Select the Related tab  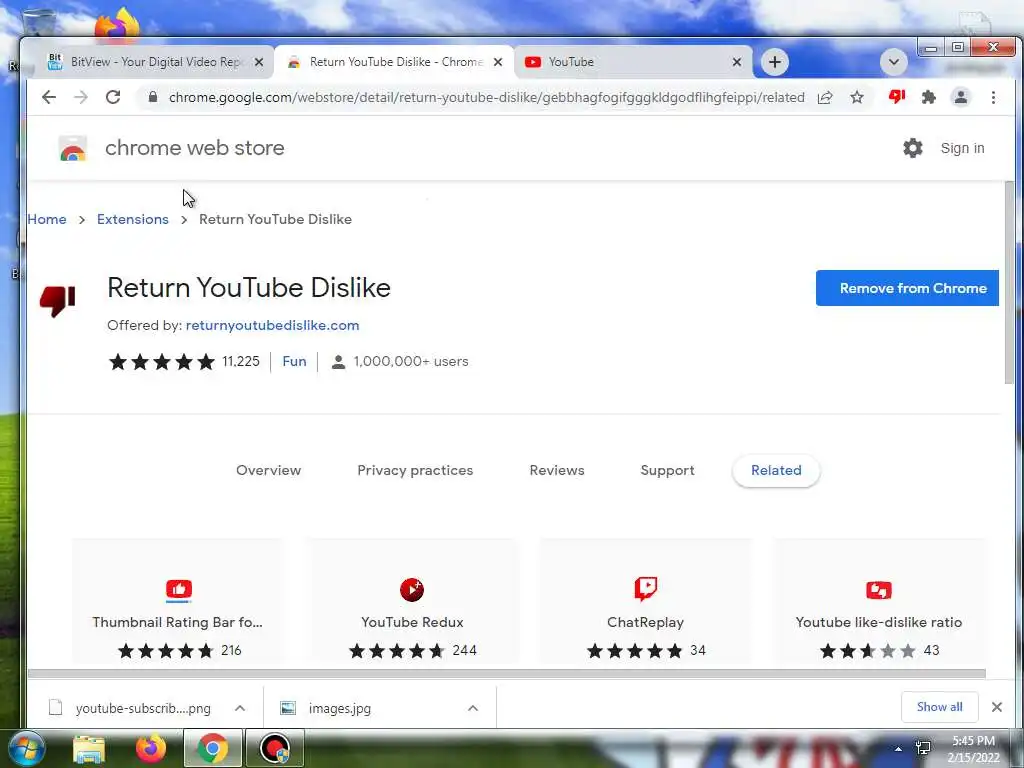coord(776,470)
